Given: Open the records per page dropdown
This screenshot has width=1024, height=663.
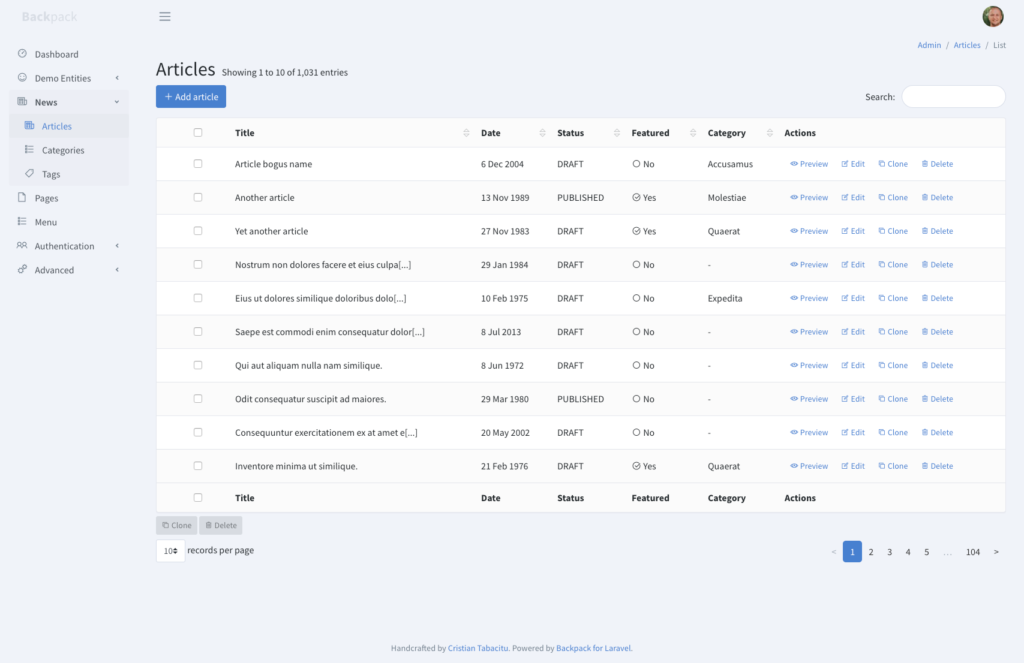Looking at the screenshot, I should pyautogui.click(x=170, y=551).
